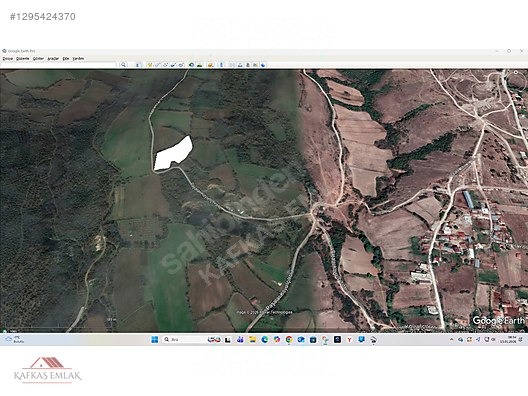Select the Ruler measurement tool
The image size is (528, 396).
221,65
